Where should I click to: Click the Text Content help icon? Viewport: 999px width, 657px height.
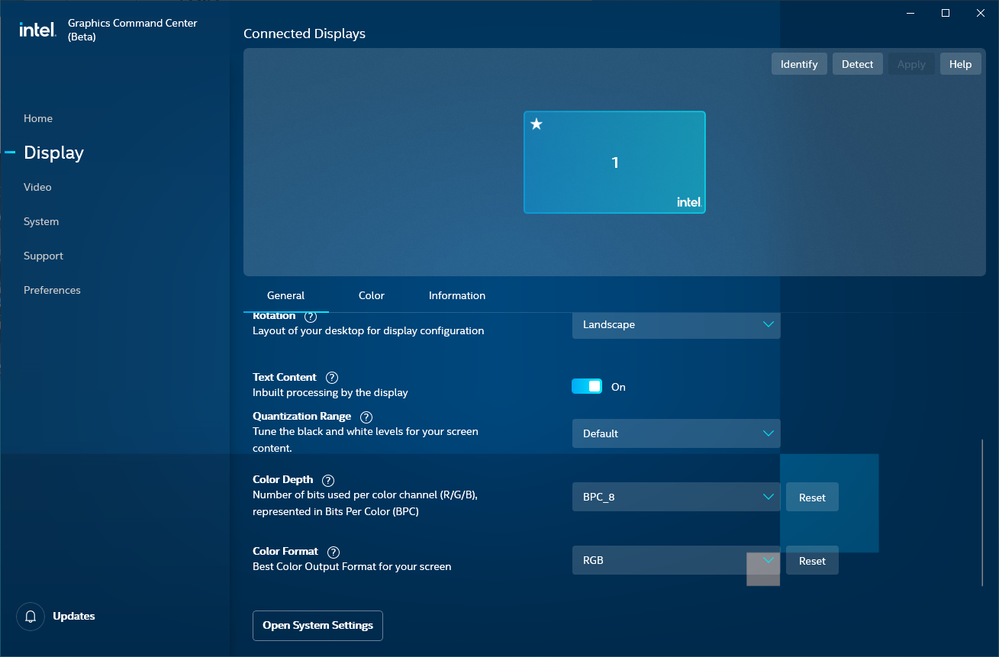click(332, 378)
